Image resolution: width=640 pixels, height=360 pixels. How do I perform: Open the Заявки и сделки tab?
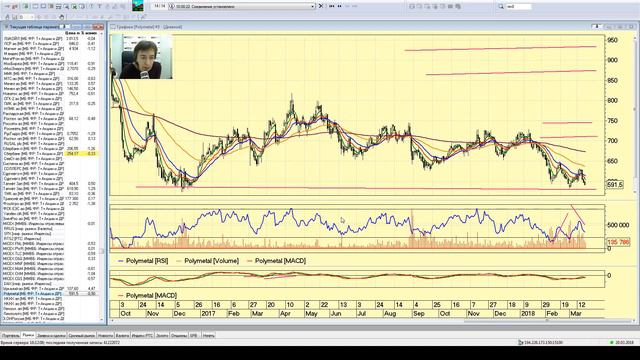click(51, 336)
